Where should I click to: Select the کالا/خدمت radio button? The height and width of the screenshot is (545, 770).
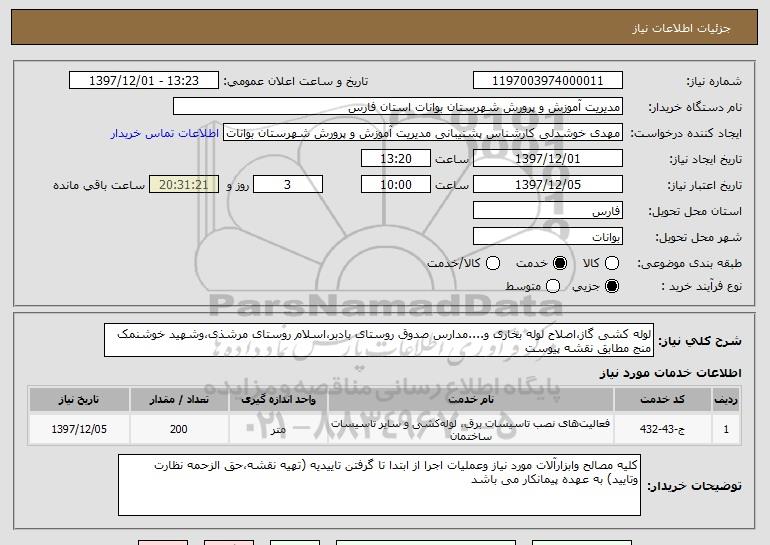[493, 263]
